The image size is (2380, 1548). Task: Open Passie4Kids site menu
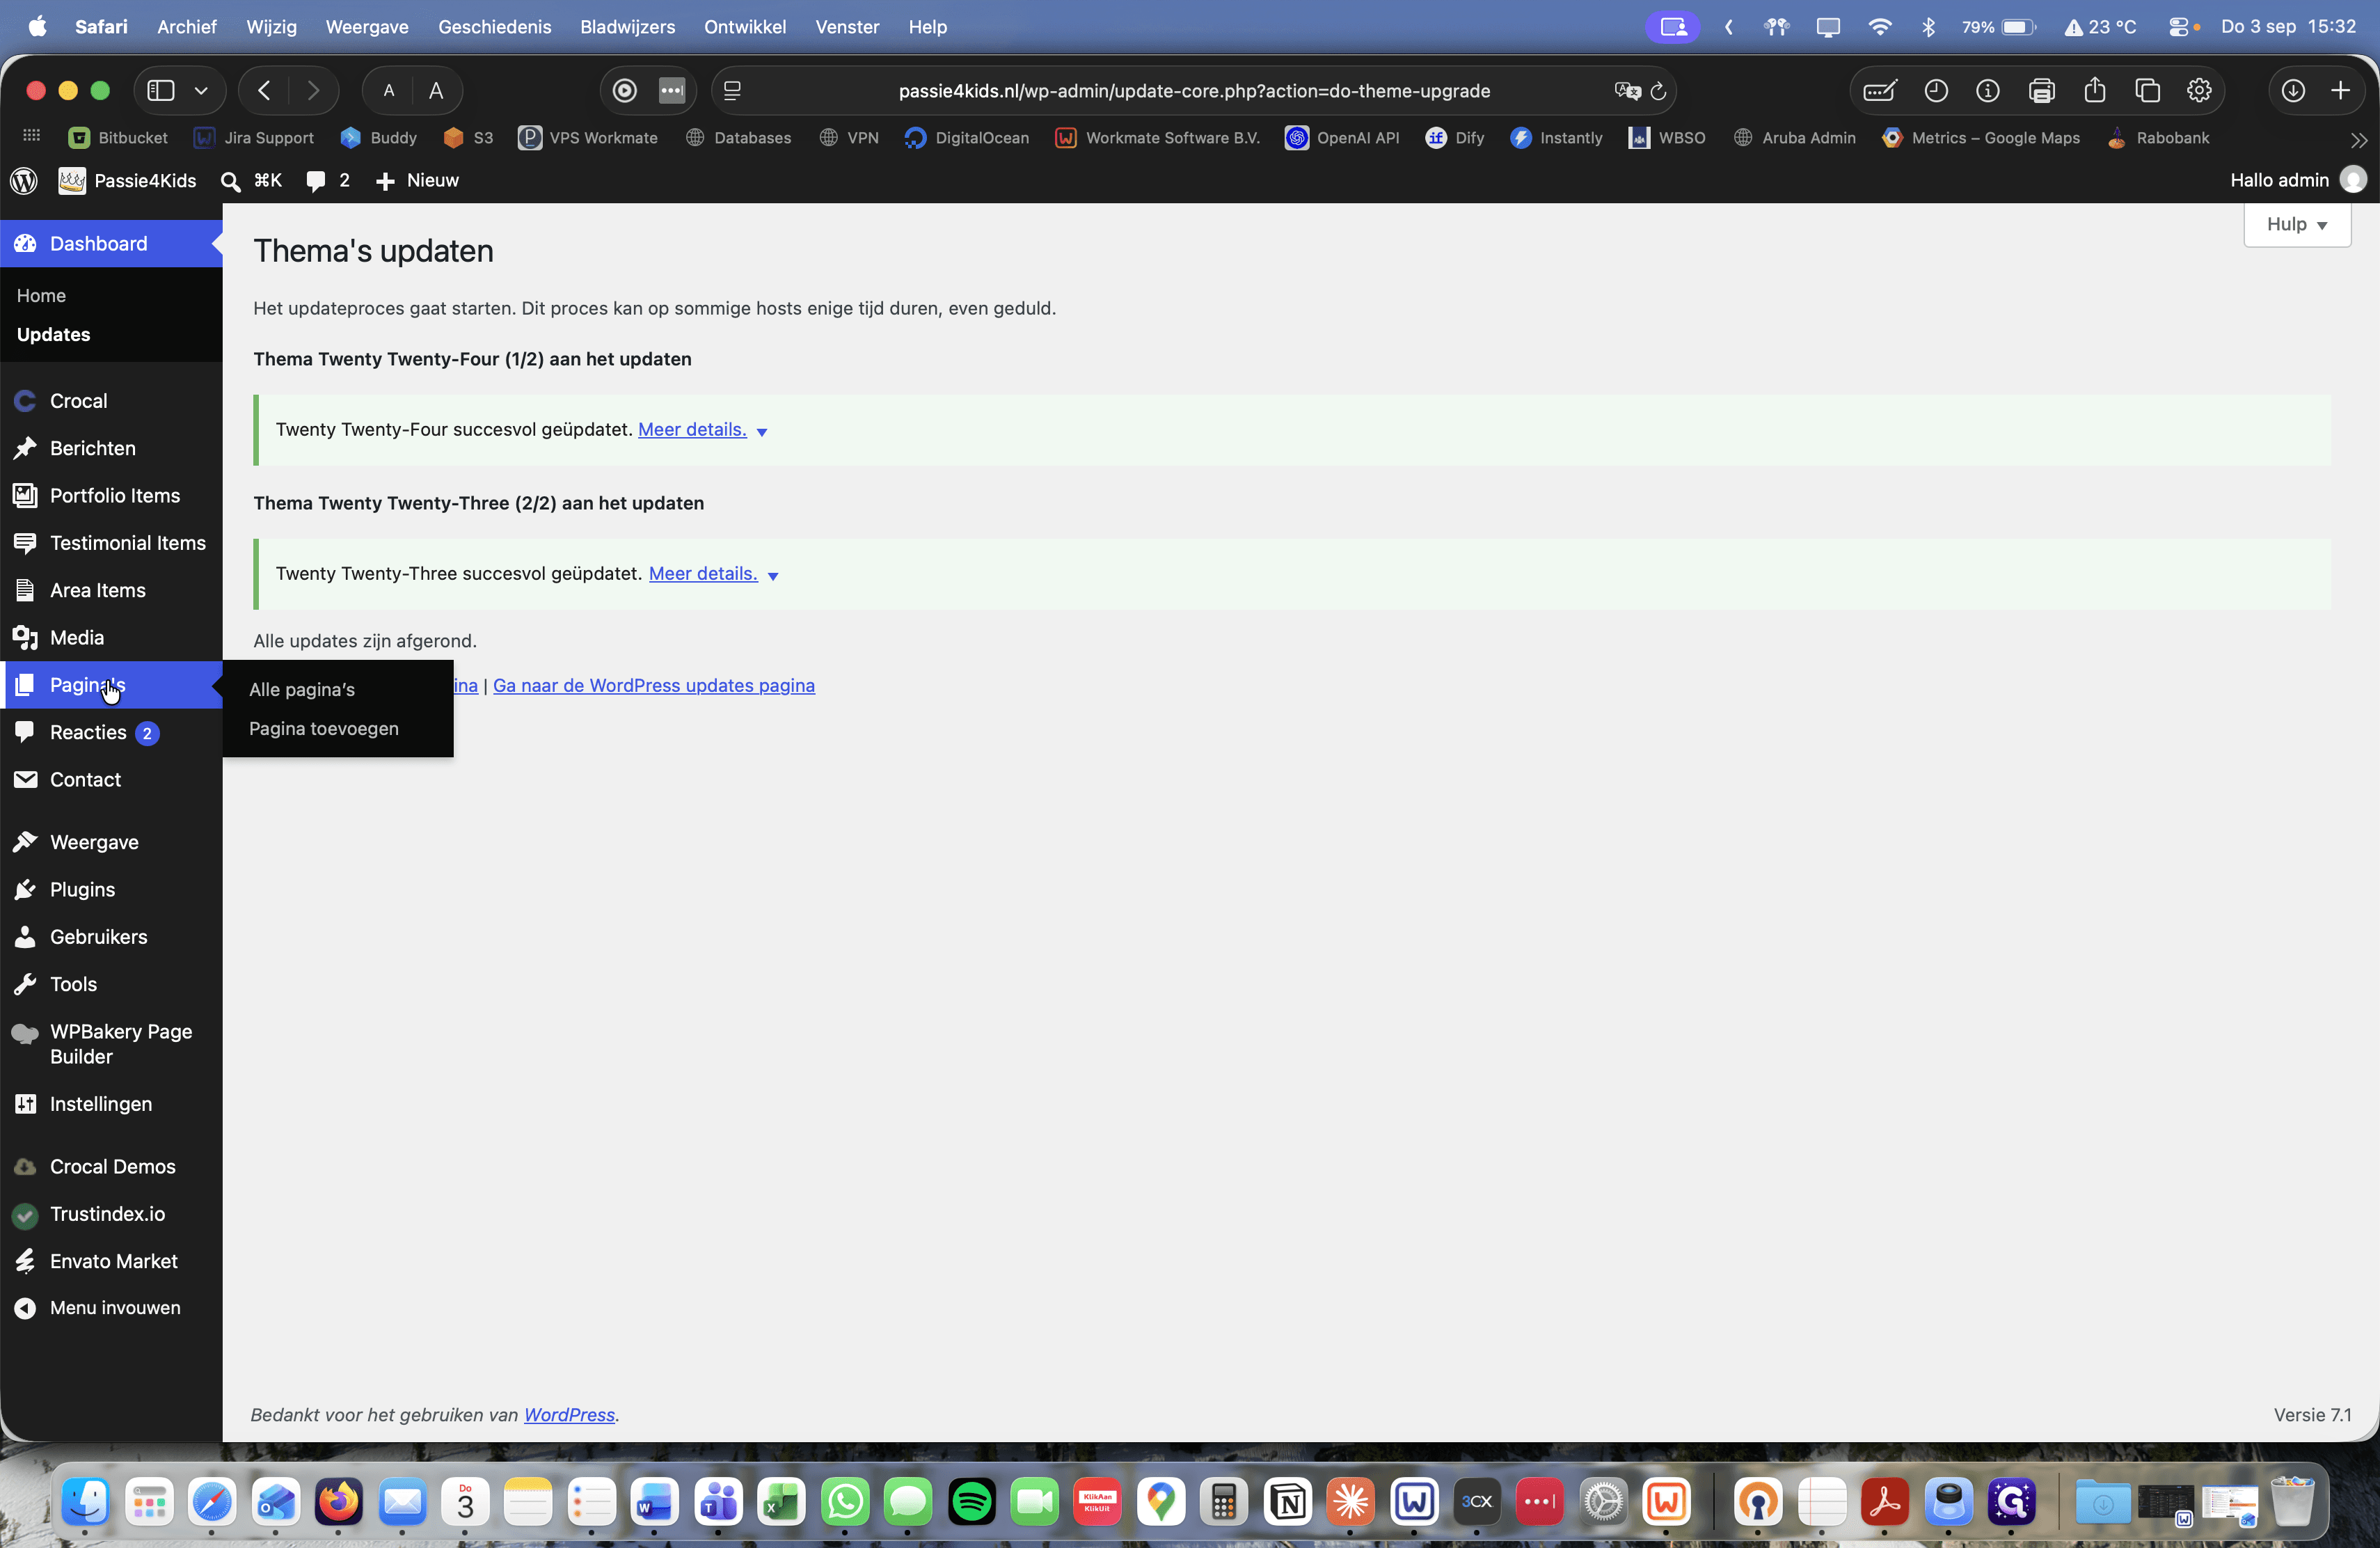[127, 181]
